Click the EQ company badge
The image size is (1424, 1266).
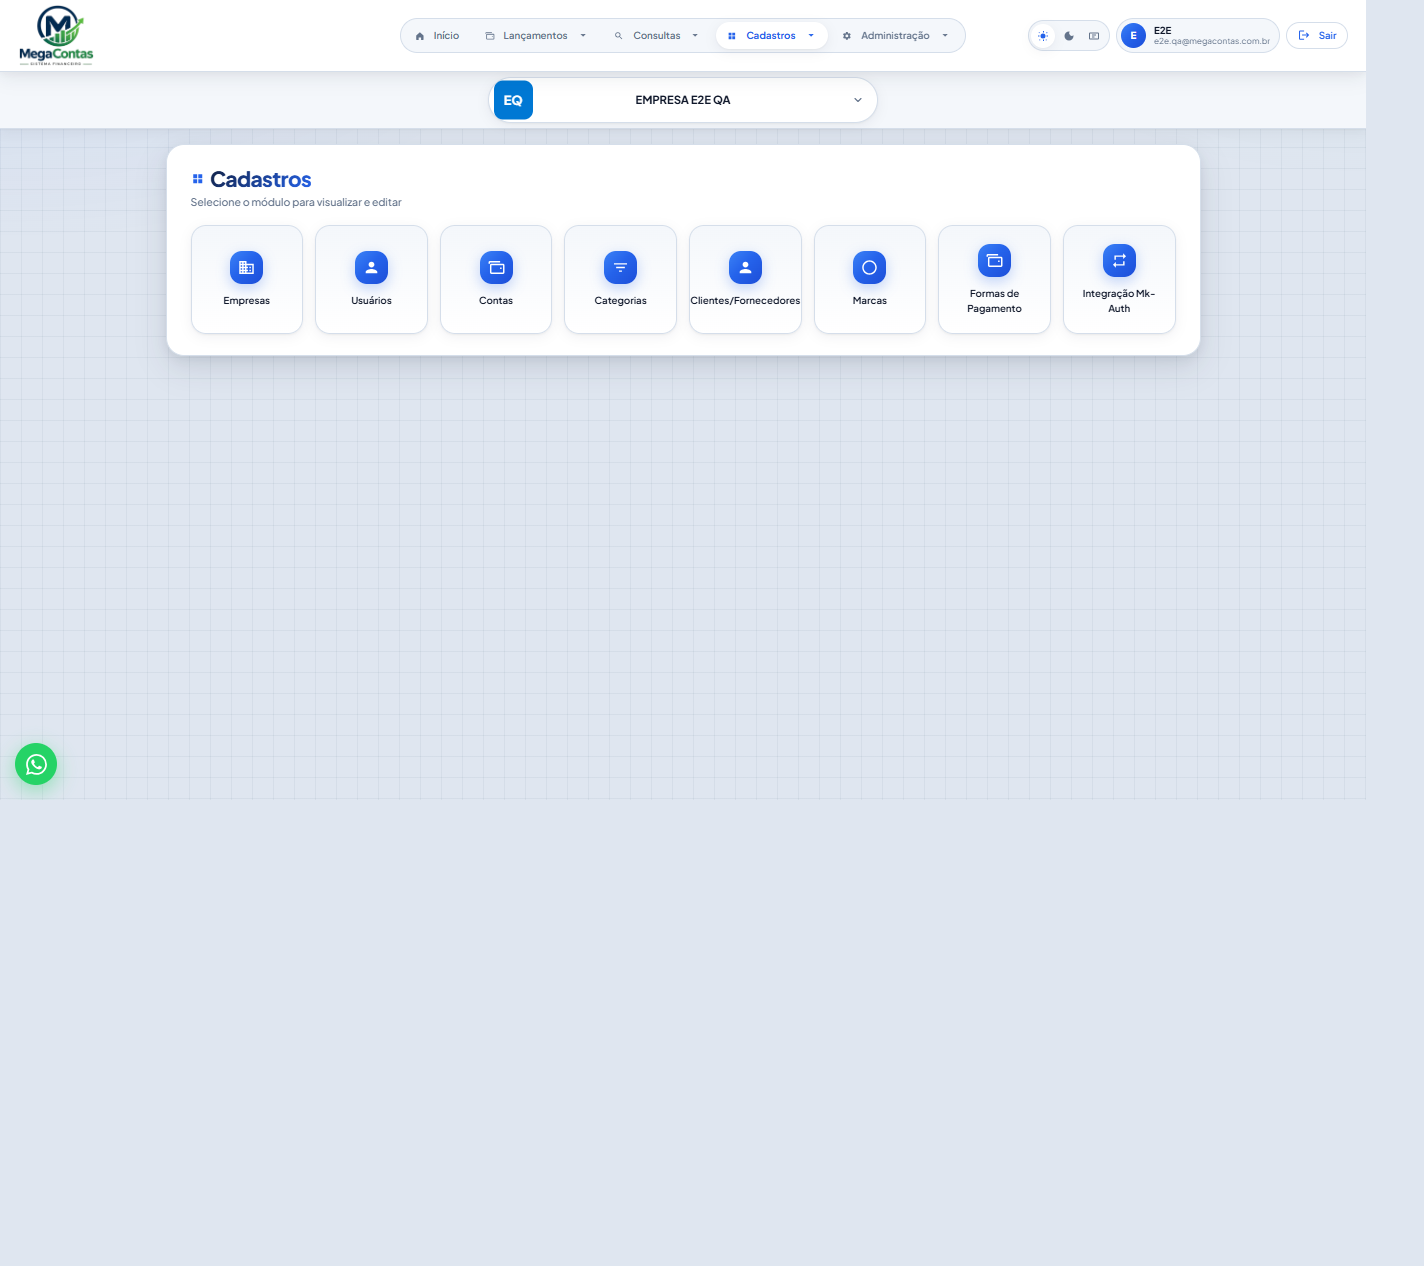point(513,100)
